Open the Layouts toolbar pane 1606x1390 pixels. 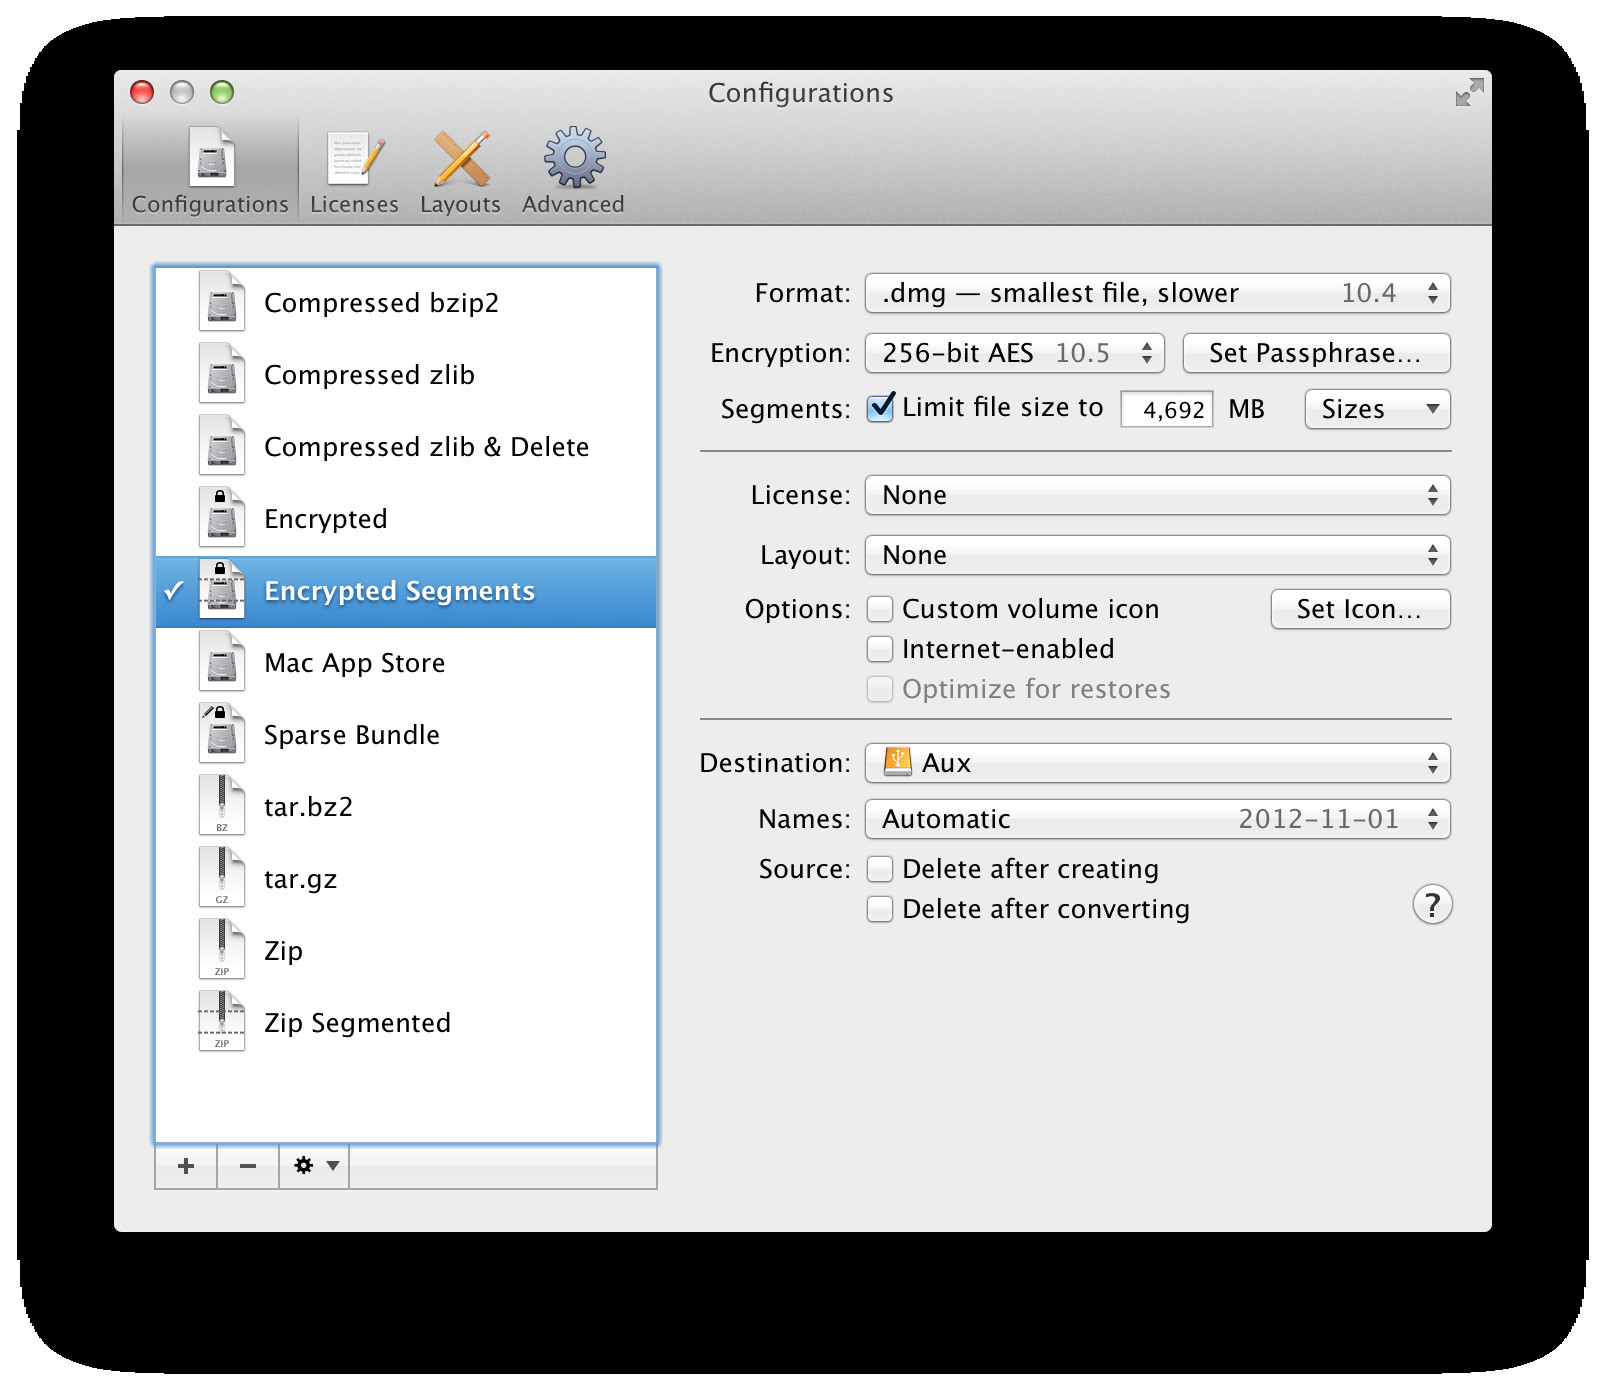point(460,171)
